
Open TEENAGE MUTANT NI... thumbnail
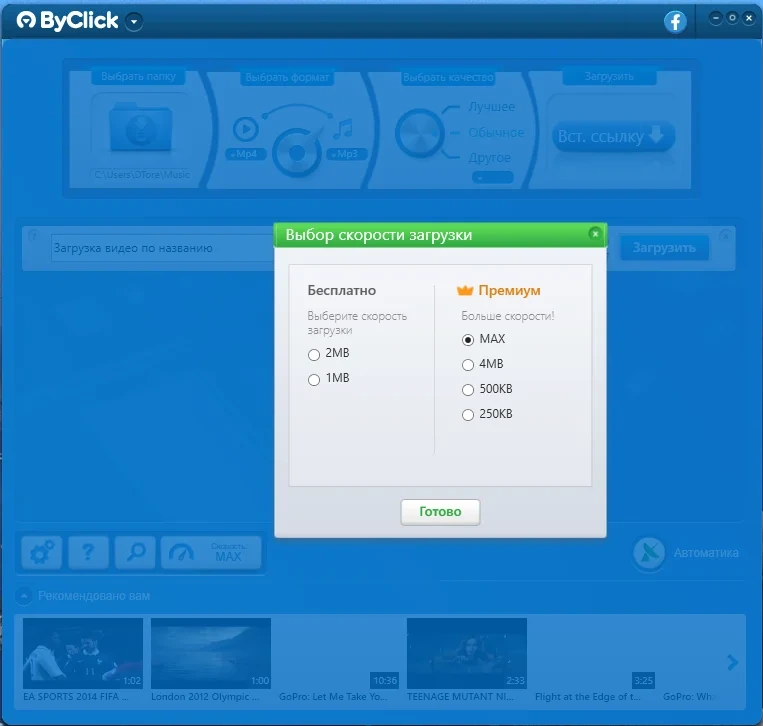[x=467, y=653]
